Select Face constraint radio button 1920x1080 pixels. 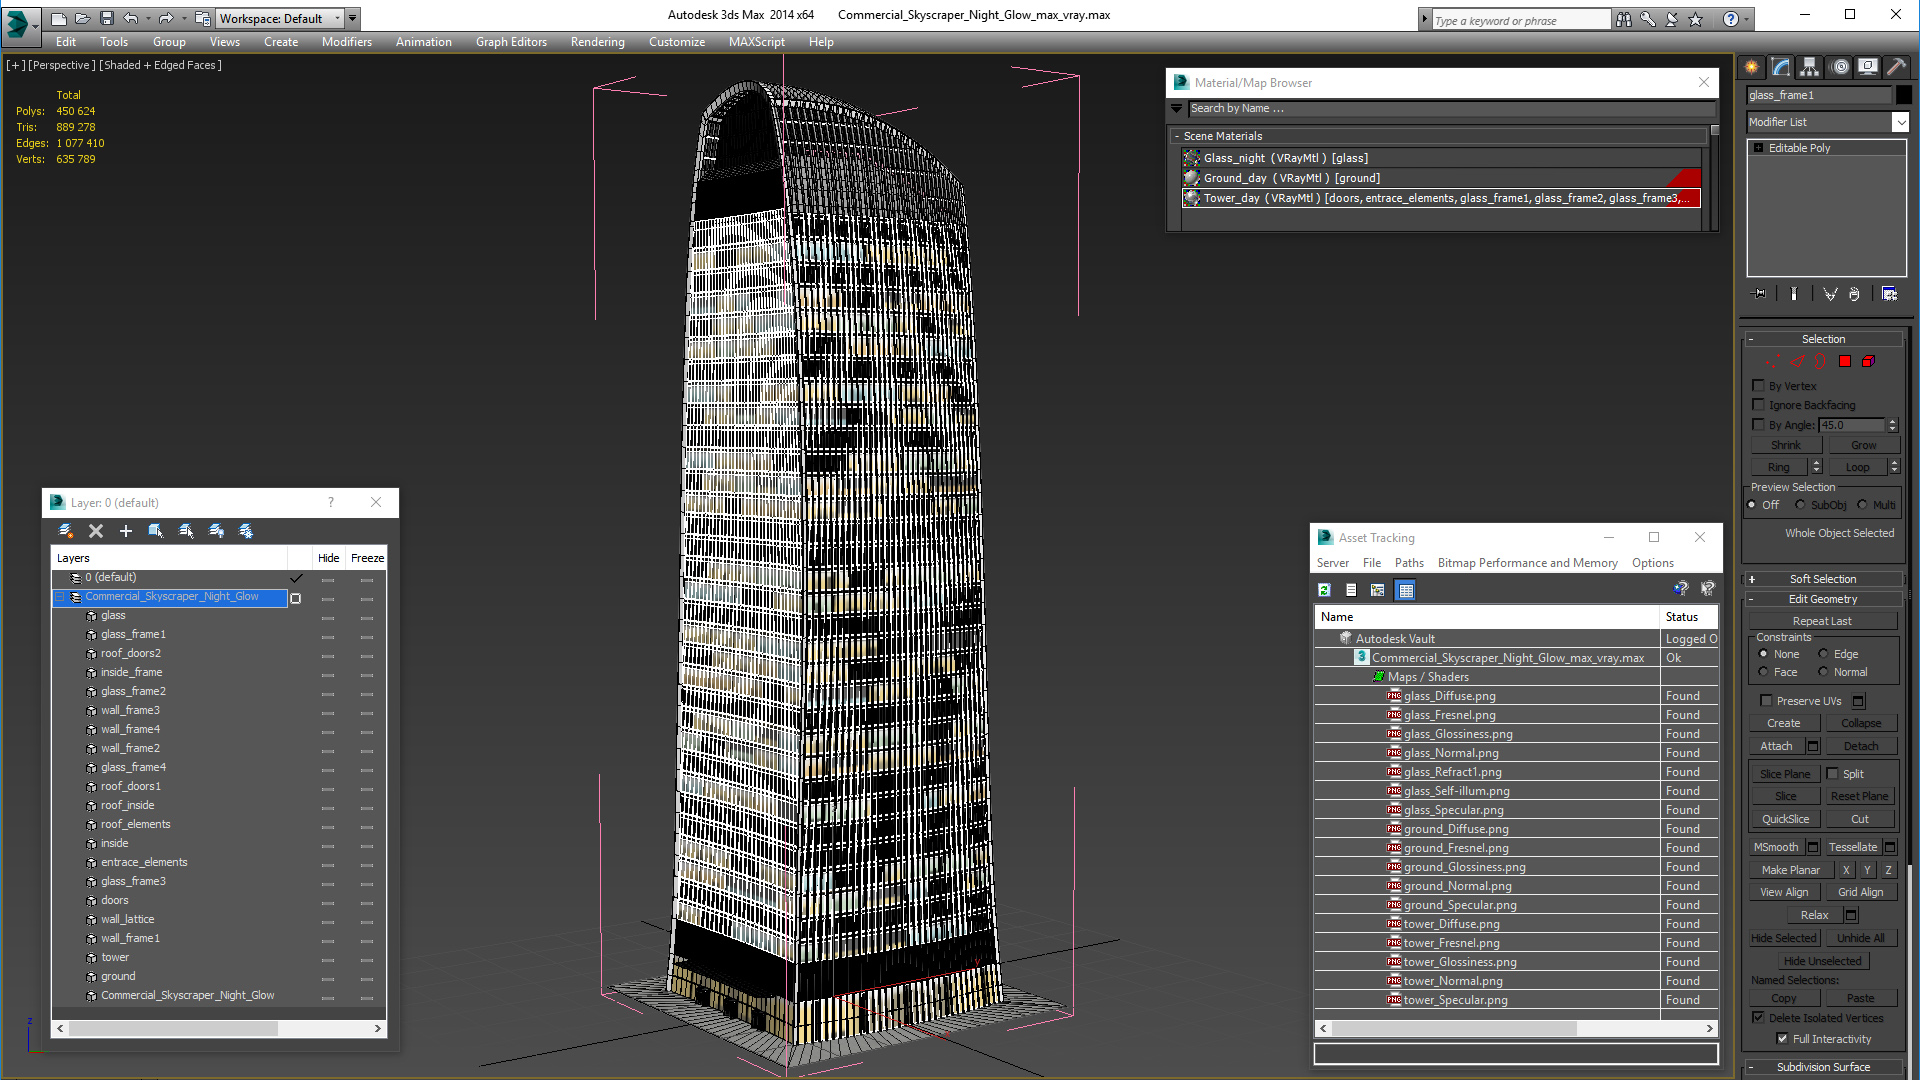pyautogui.click(x=1763, y=672)
